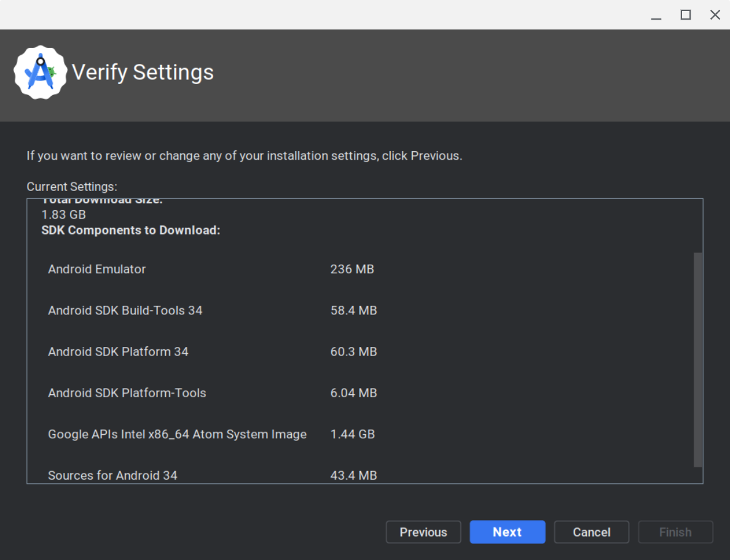This screenshot has width=730, height=560.
Task: Click the 60.3 MB size value
Action: (353, 351)
